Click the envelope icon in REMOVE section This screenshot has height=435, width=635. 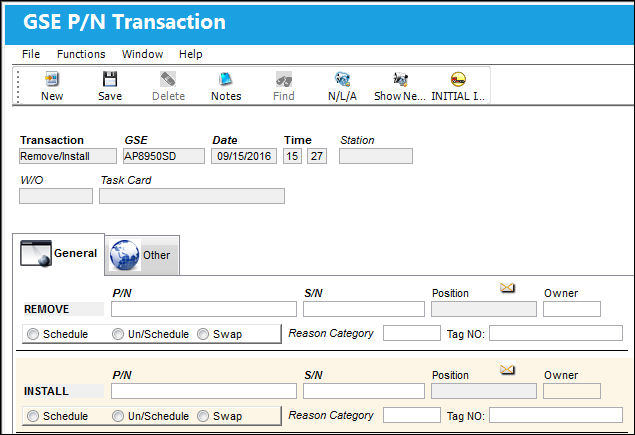pyautogui.click(x=507, y=288)
